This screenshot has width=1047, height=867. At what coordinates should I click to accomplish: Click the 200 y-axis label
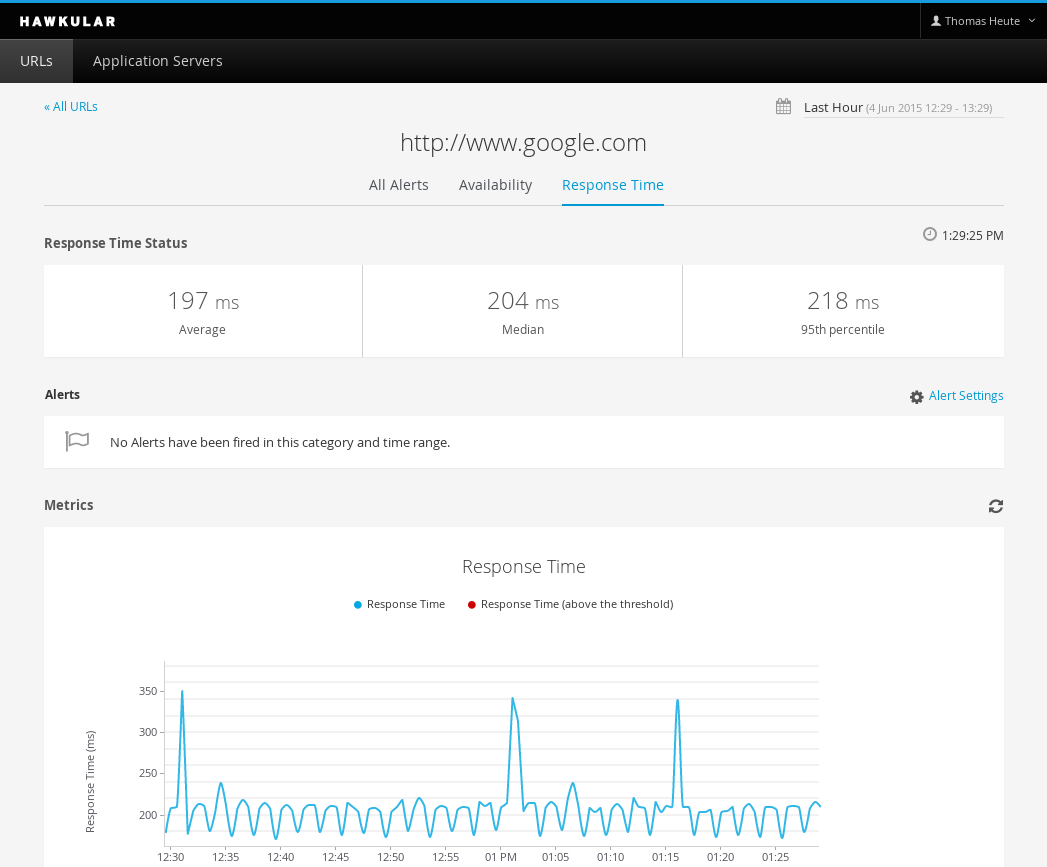(148, 815)
